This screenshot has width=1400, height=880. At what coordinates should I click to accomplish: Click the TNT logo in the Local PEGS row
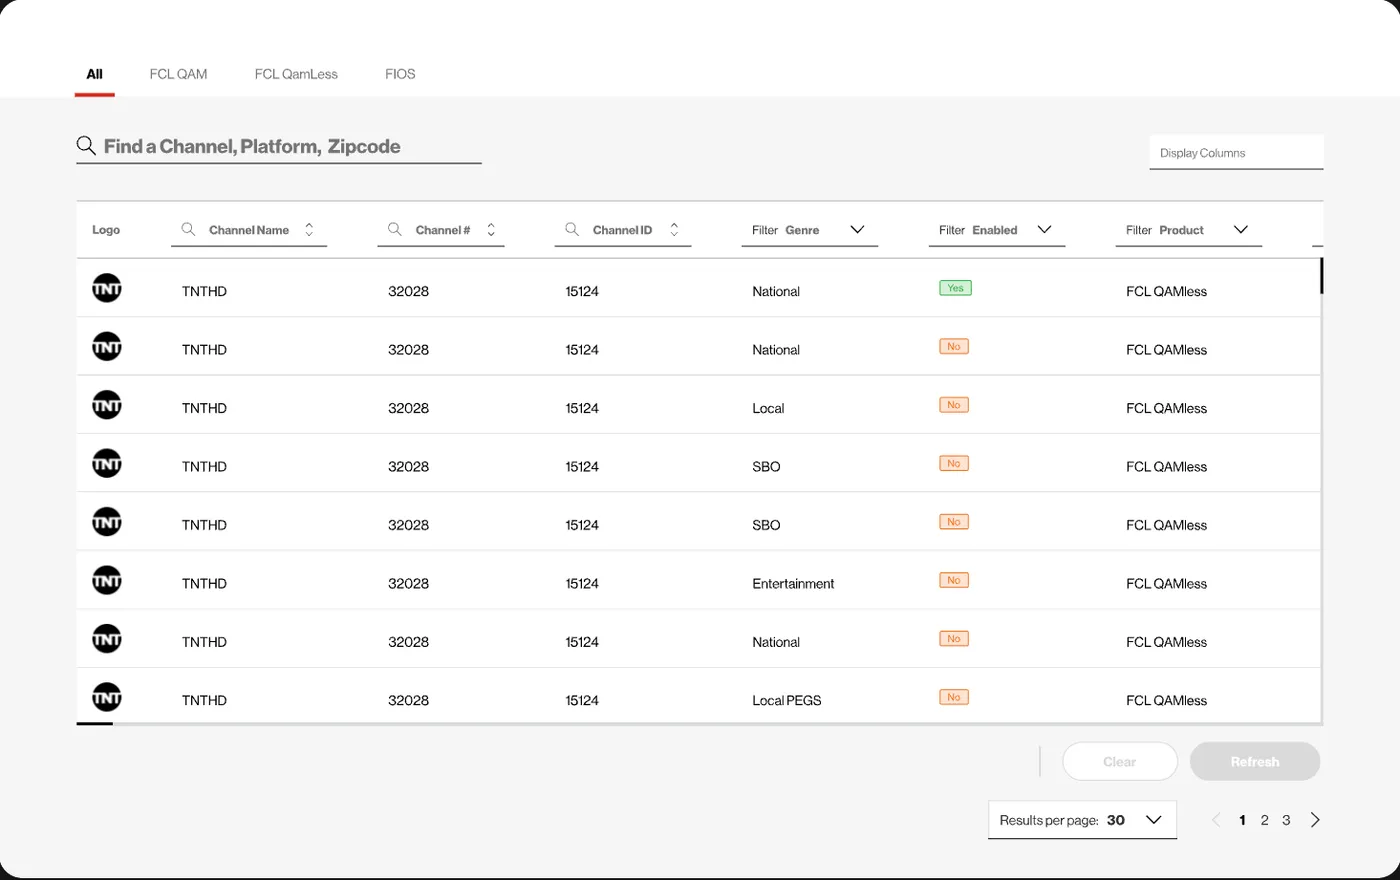[107, 698]
